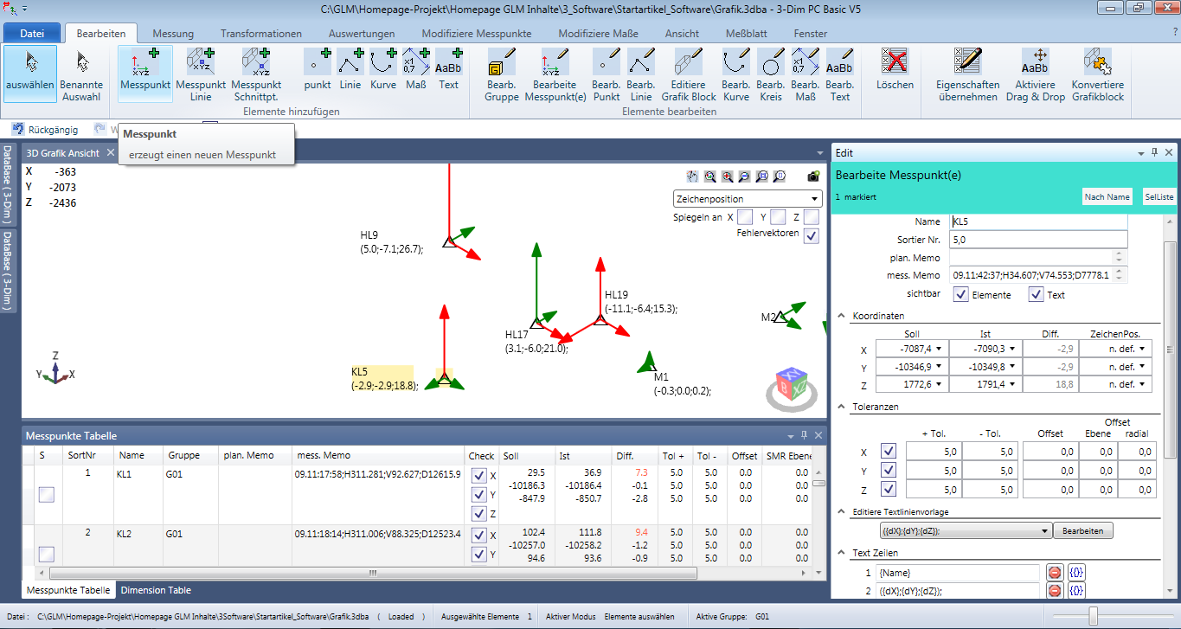The width and height of the screenshot is (1181, 629).
Task: Click the Bearbeiten button
Action: 1082,531
